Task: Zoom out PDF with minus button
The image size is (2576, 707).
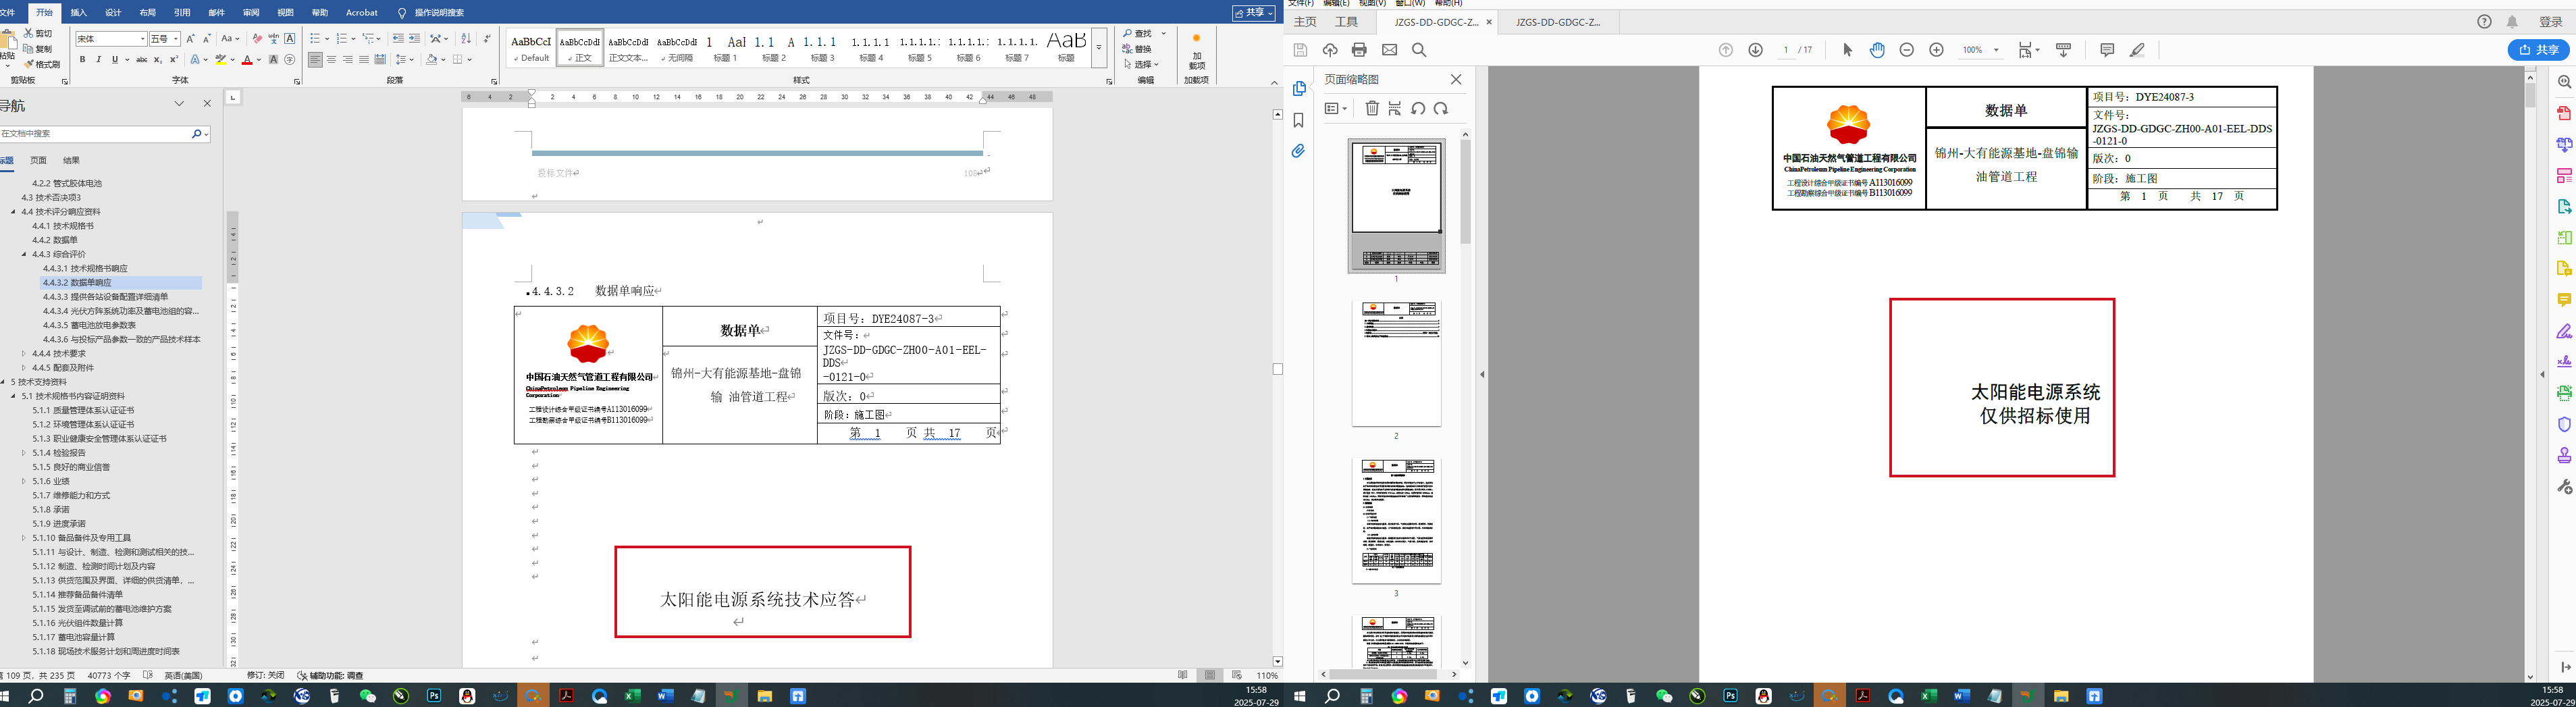Action: point(1906,50)
